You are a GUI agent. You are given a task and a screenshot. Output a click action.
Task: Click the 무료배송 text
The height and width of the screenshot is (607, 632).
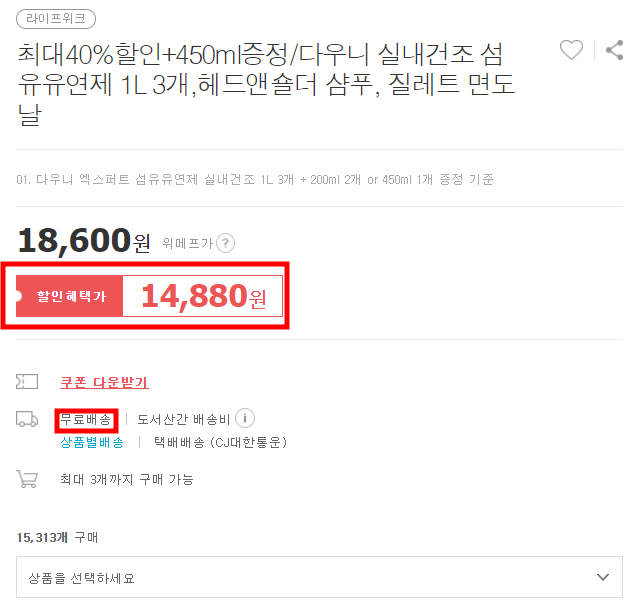(x=86, y=420)
